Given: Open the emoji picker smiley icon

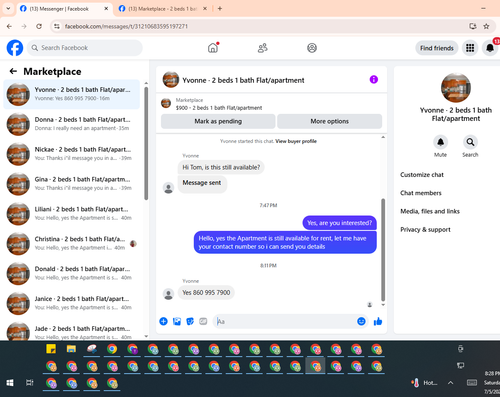Looking at the screenshot, I should pyautogui.click(x=361, y=321).
